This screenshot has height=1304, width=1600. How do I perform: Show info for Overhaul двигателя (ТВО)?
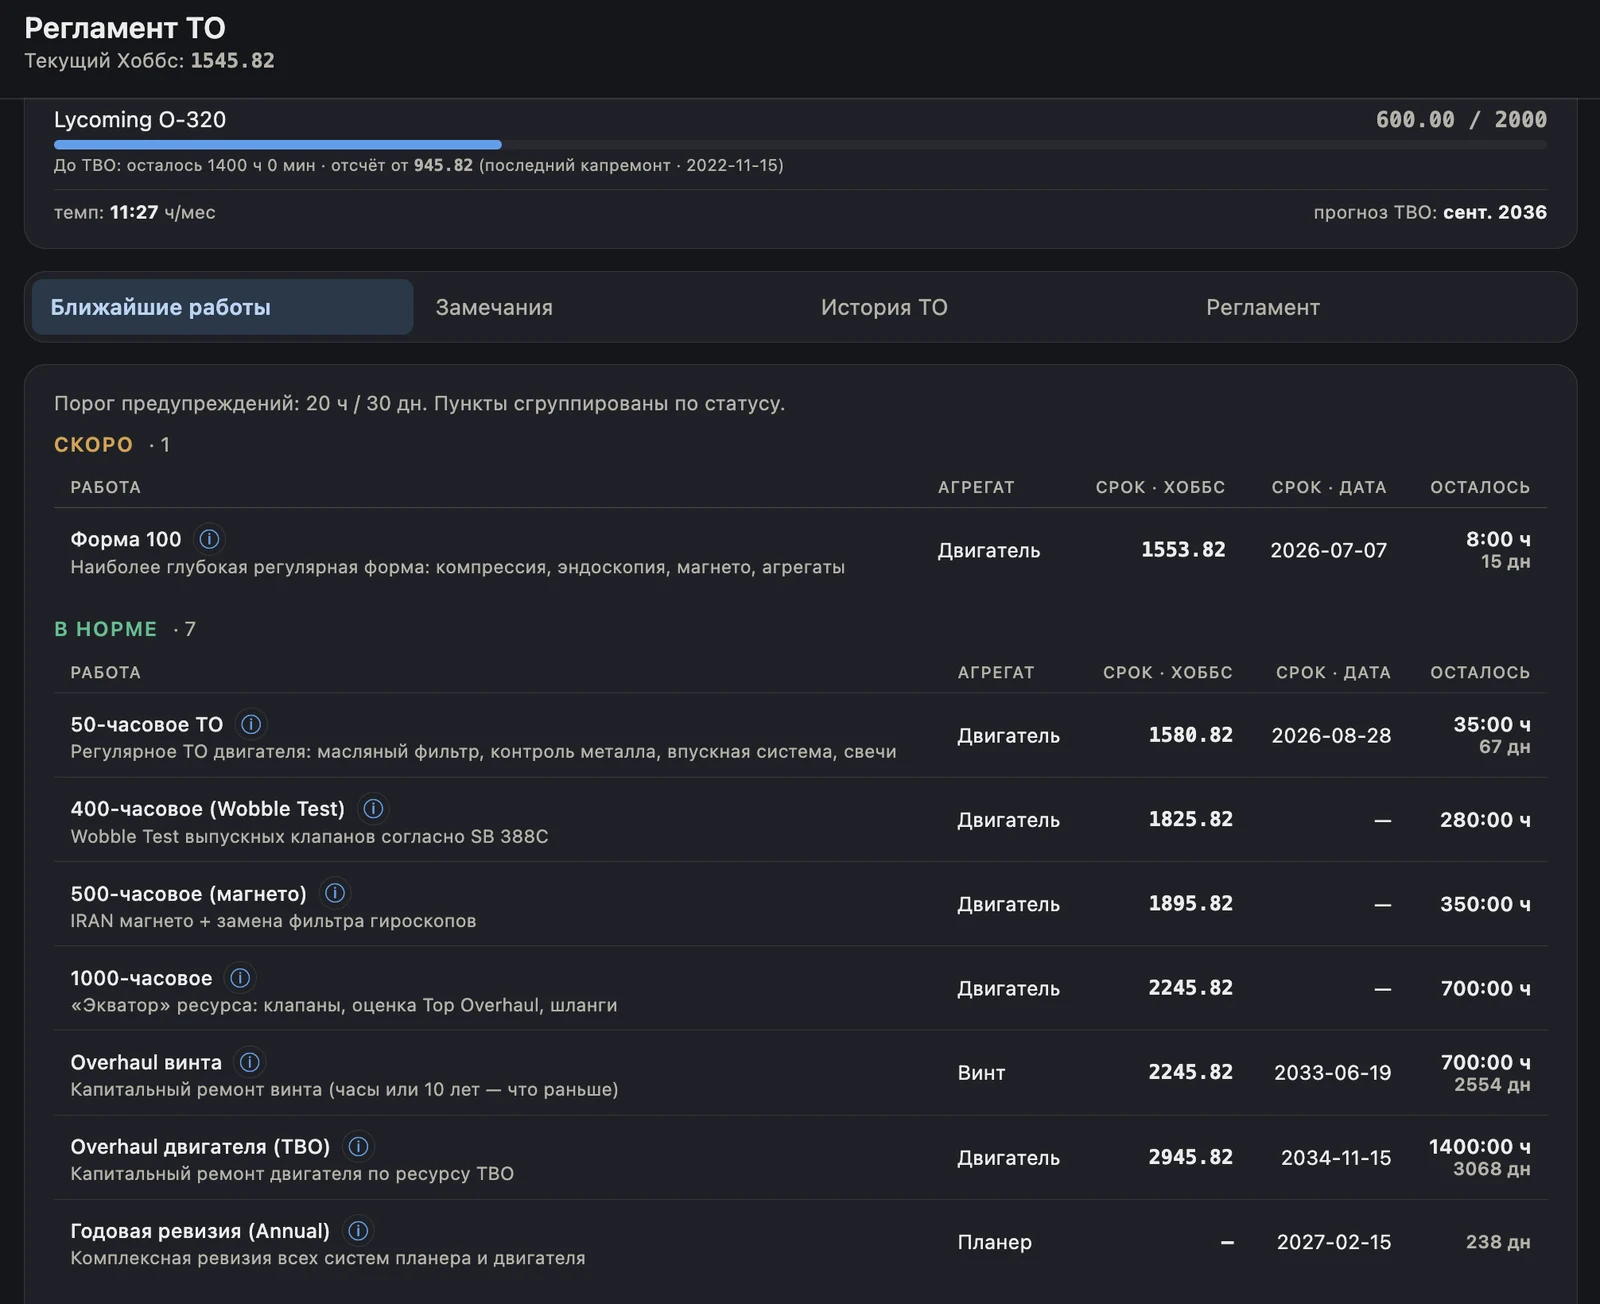pos(358,1146)
